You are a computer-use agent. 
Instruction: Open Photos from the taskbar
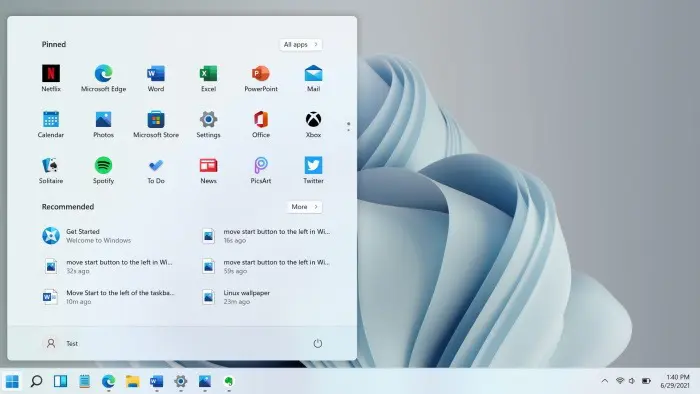click(205, 382)
